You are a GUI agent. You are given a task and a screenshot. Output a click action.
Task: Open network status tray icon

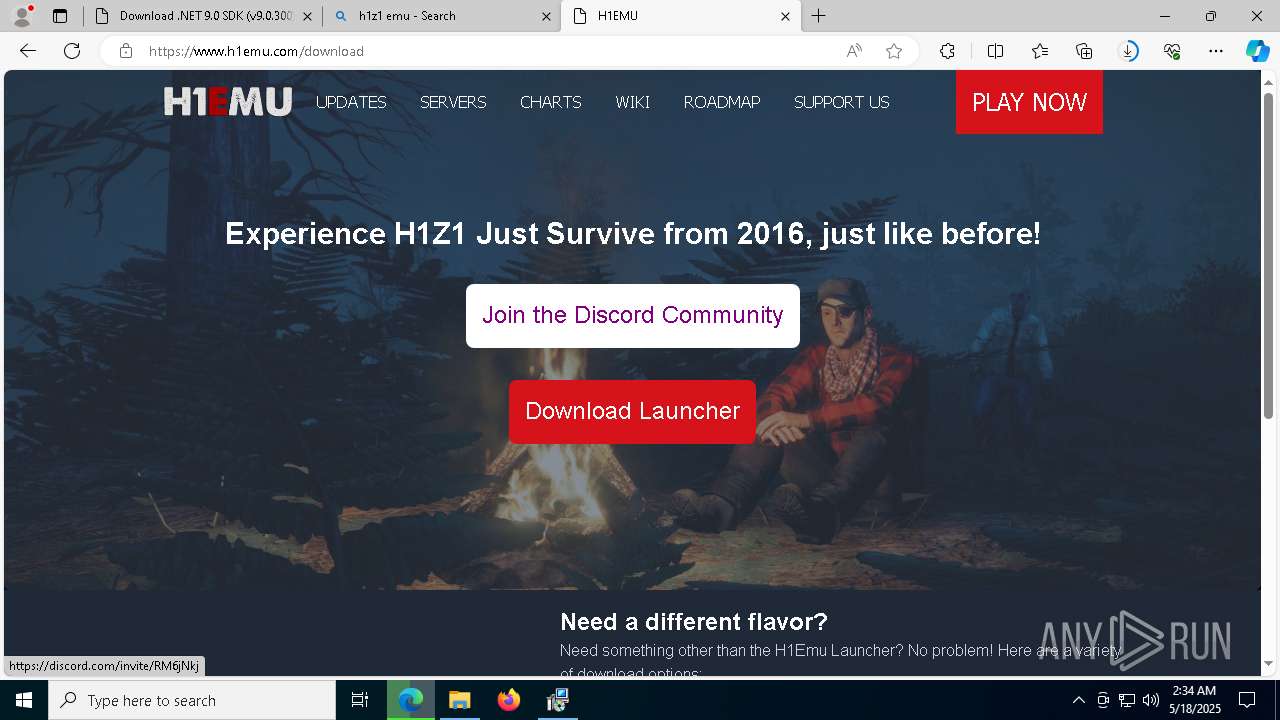tap(1127, 700)
